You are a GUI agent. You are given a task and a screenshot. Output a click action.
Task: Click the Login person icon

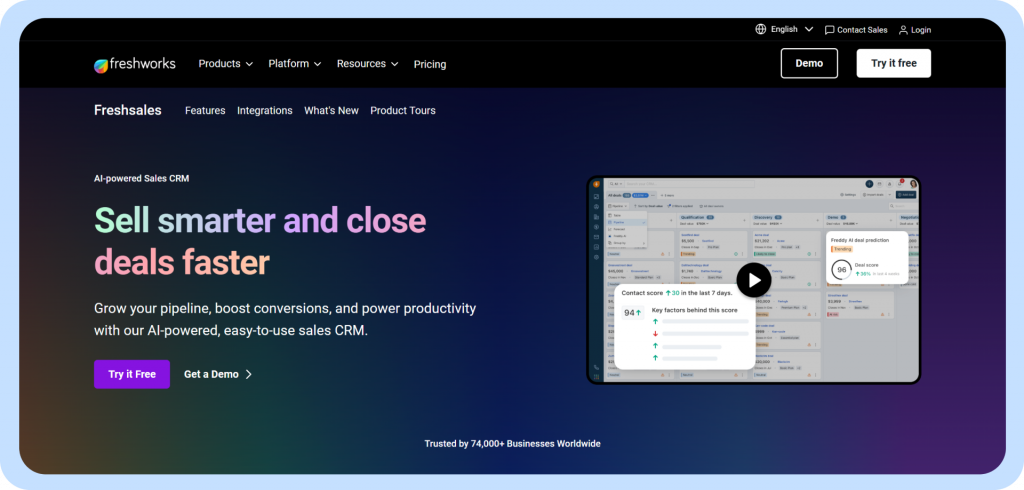pyautogui.click(x=903, y=30)
